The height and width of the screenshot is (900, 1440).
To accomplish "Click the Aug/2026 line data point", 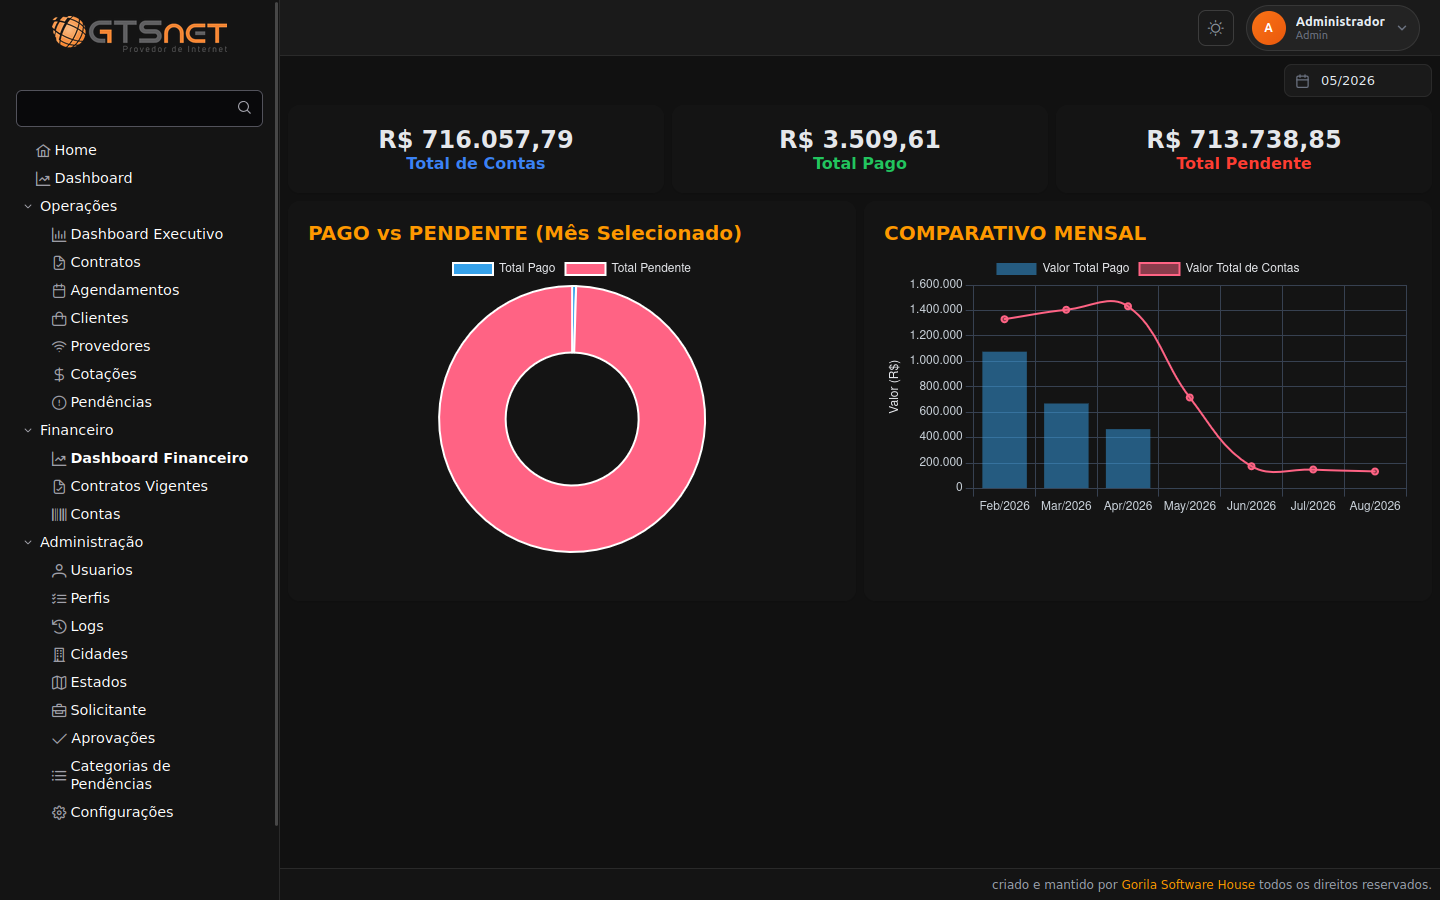I will 1375,471.
